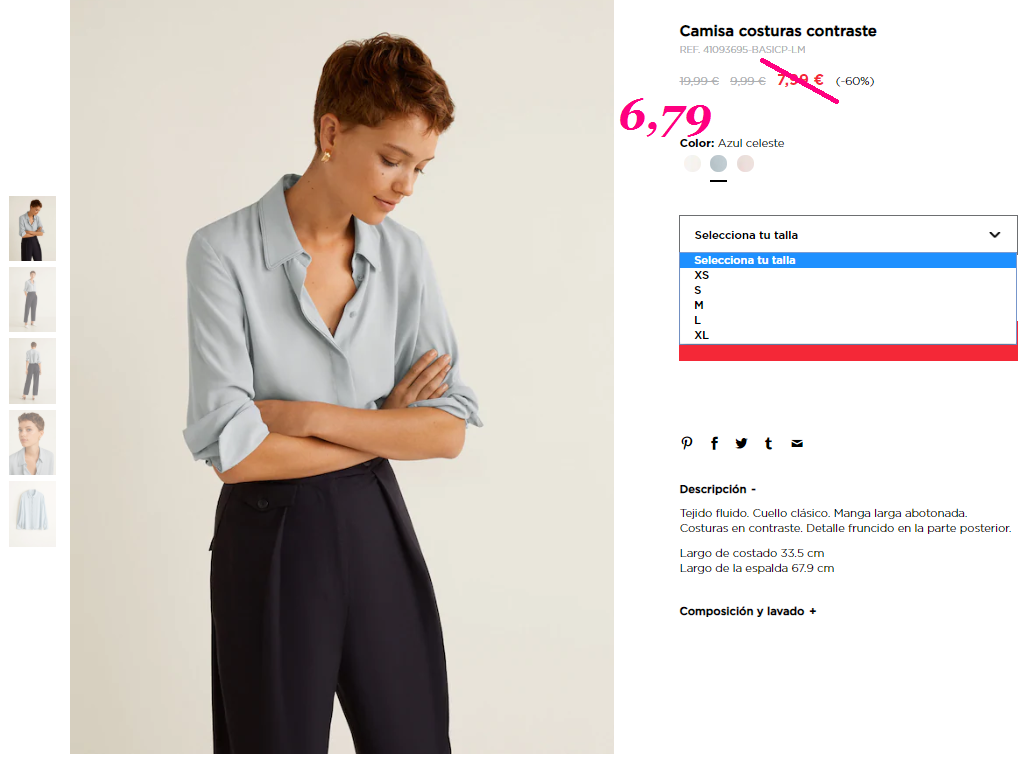Click the Twitter share icon
This screenshot has height=759, width=1020.
click(742, 444)
